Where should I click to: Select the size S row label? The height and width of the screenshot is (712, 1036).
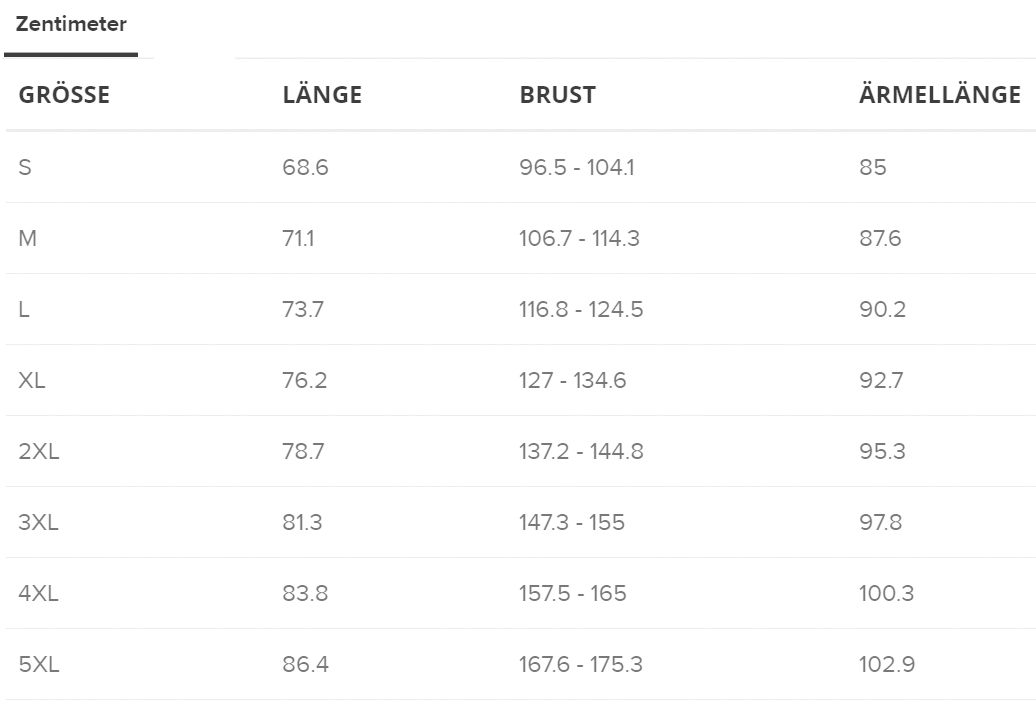(x=25, y=167)
